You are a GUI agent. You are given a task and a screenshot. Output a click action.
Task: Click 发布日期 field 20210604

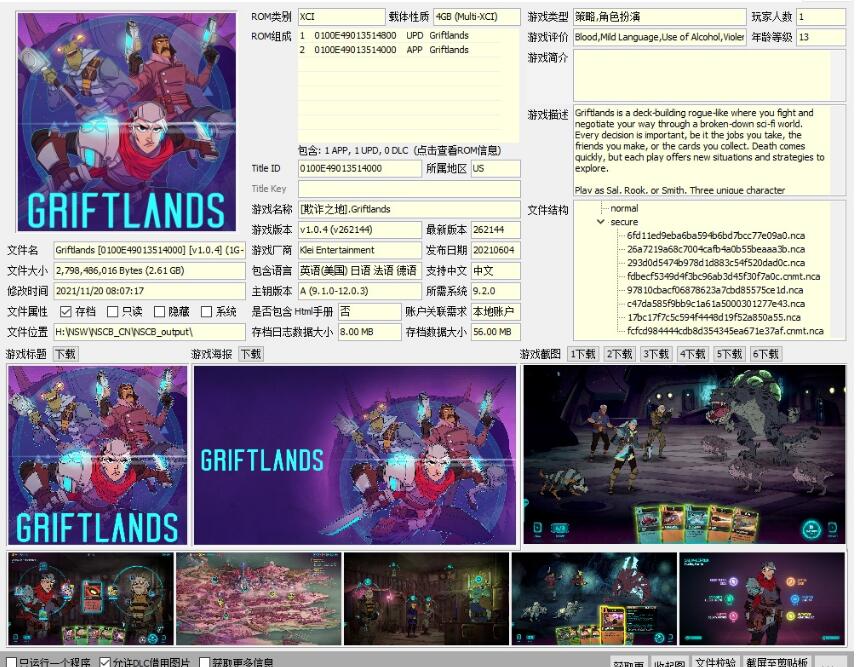coord(495,250)
